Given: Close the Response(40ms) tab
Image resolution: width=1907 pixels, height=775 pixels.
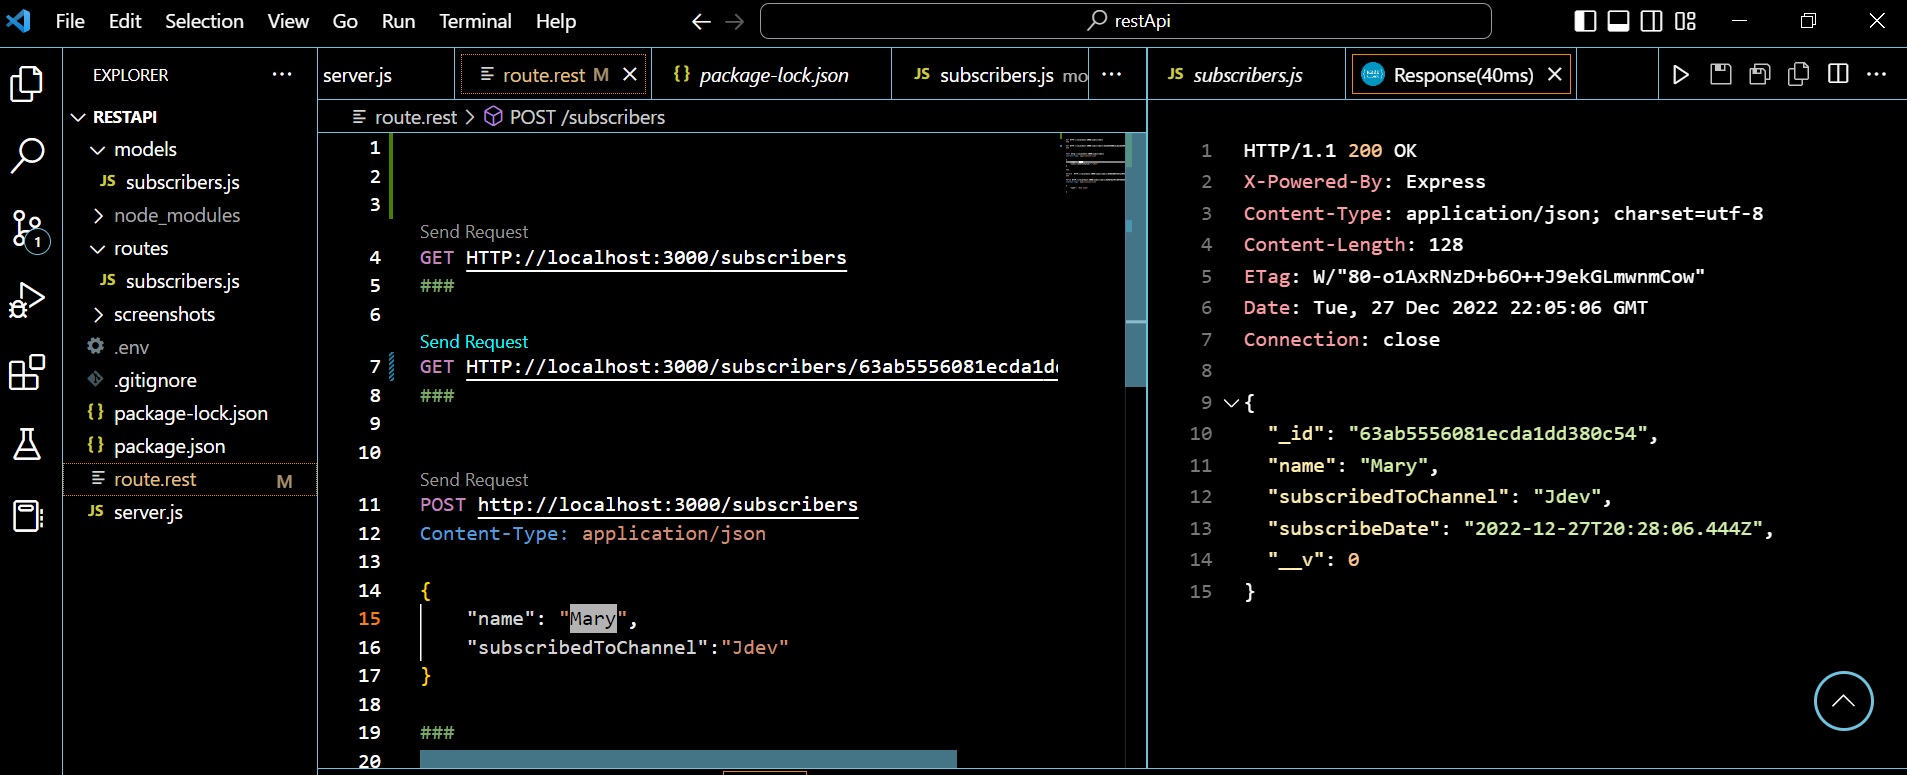Looking at the screenshot, I should [x=1555, y=74].
